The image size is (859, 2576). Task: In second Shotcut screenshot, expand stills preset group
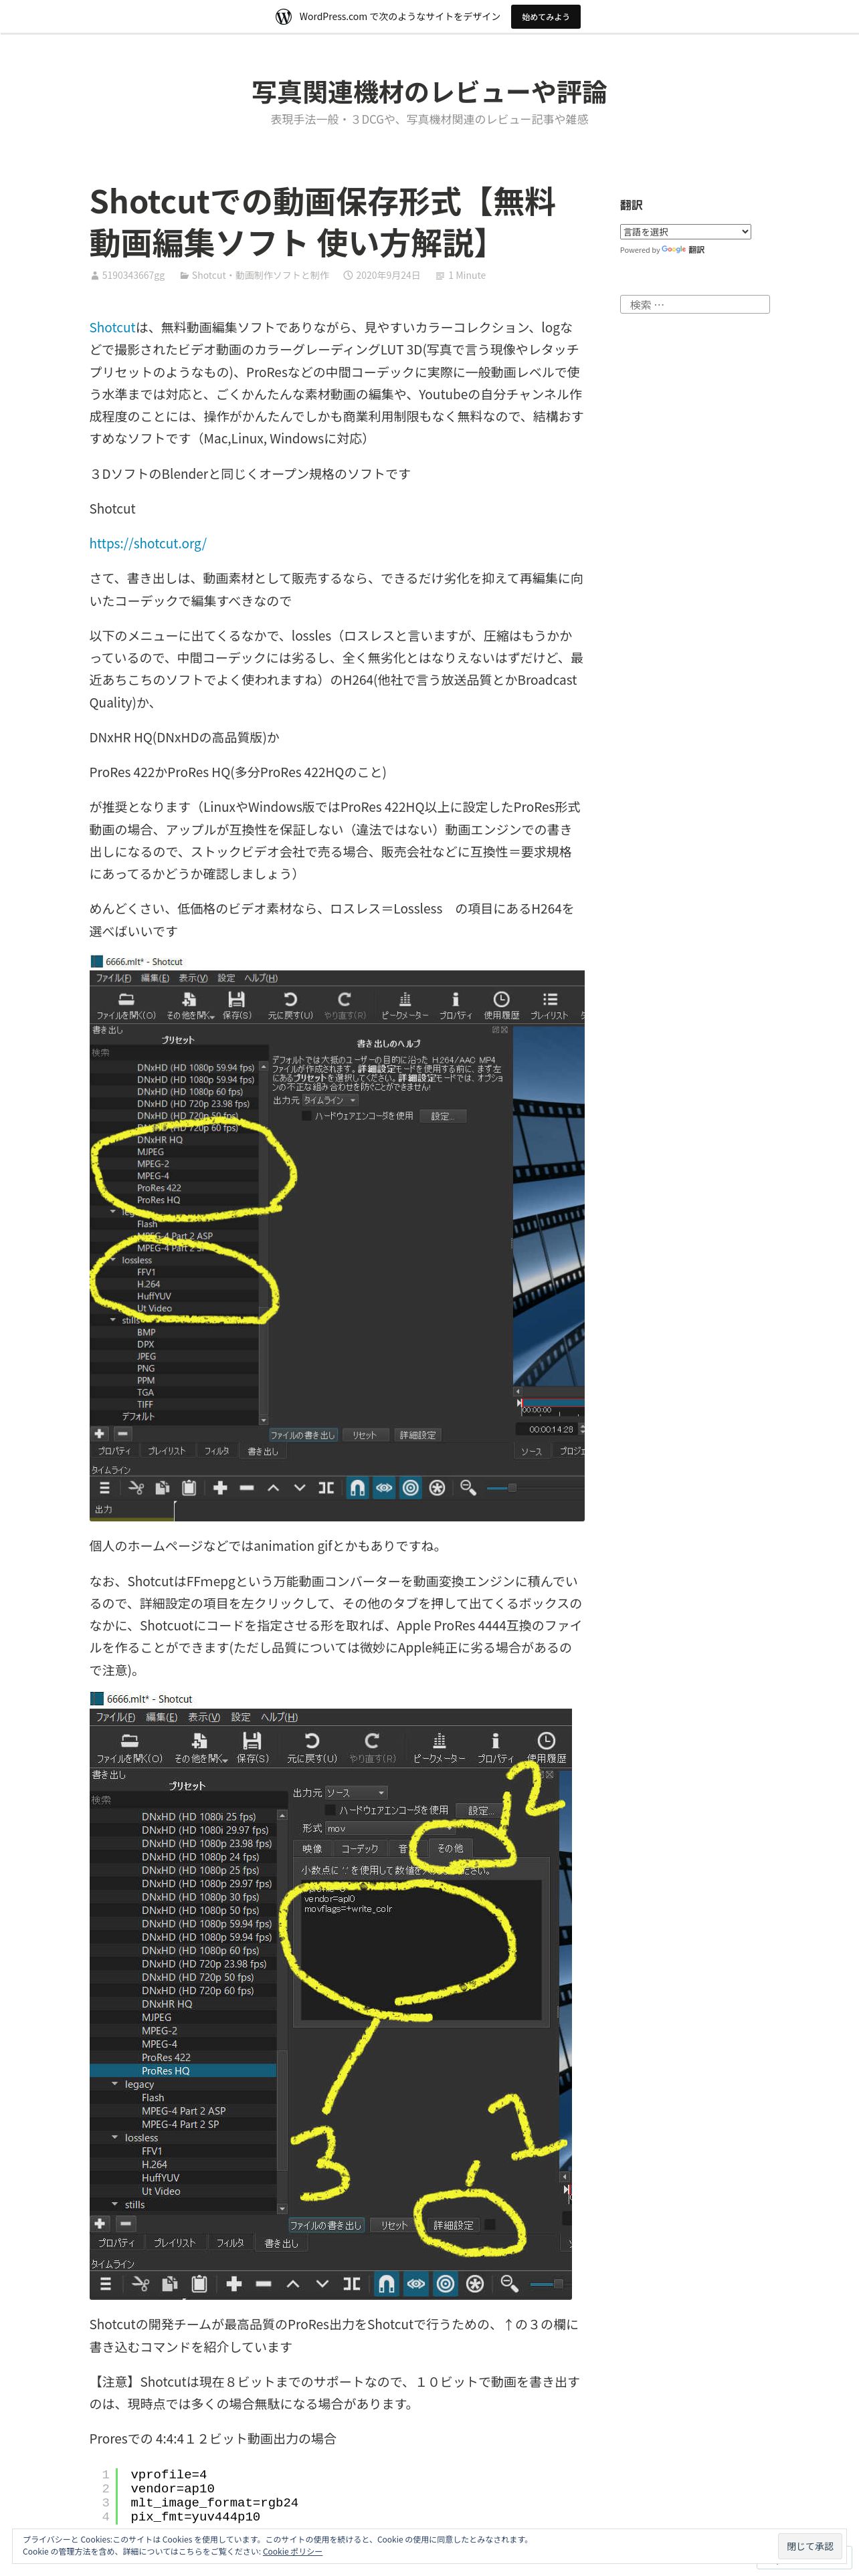point(115,2204)
